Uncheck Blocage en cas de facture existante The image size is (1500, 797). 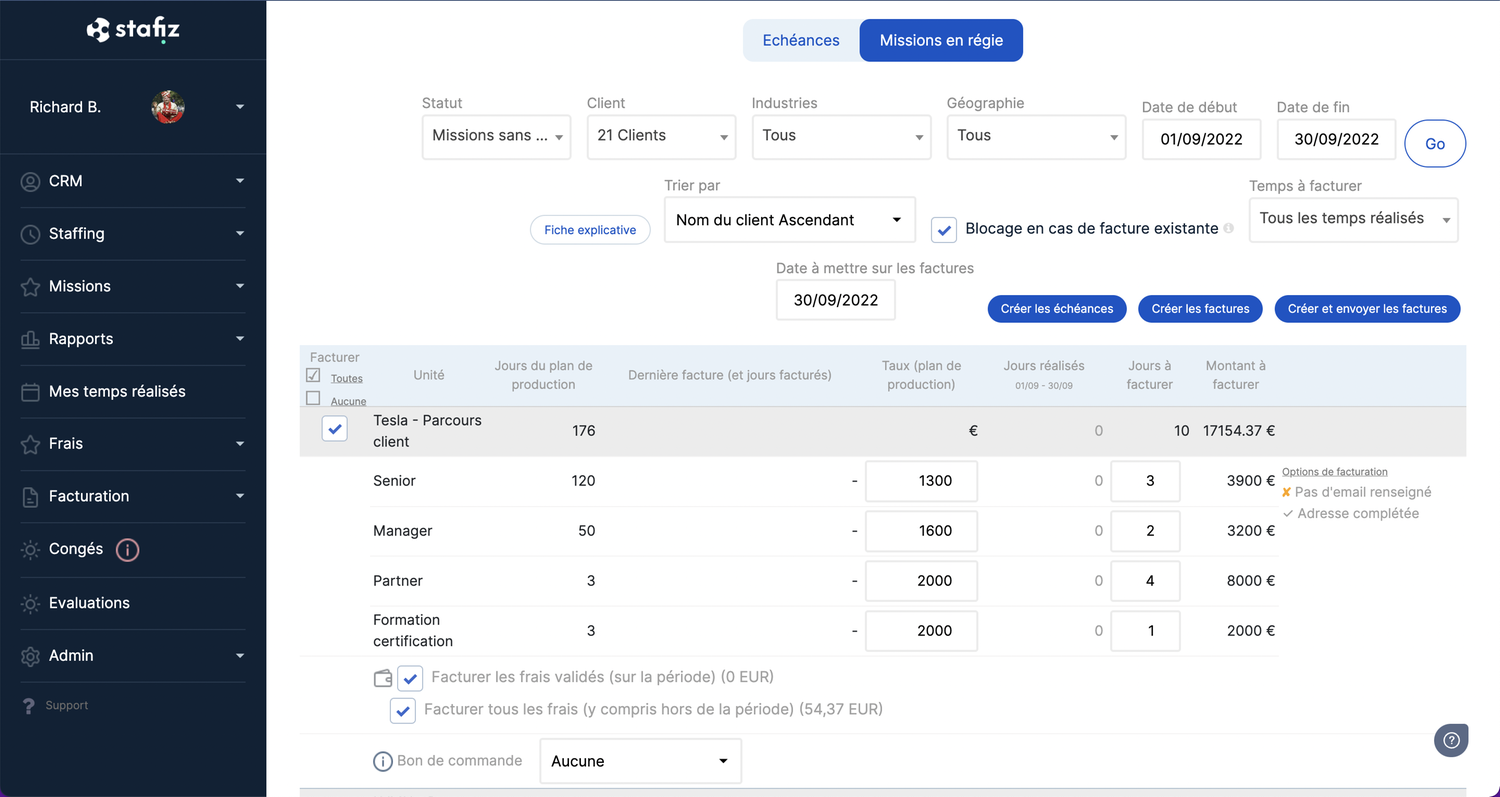pos(943,229)
